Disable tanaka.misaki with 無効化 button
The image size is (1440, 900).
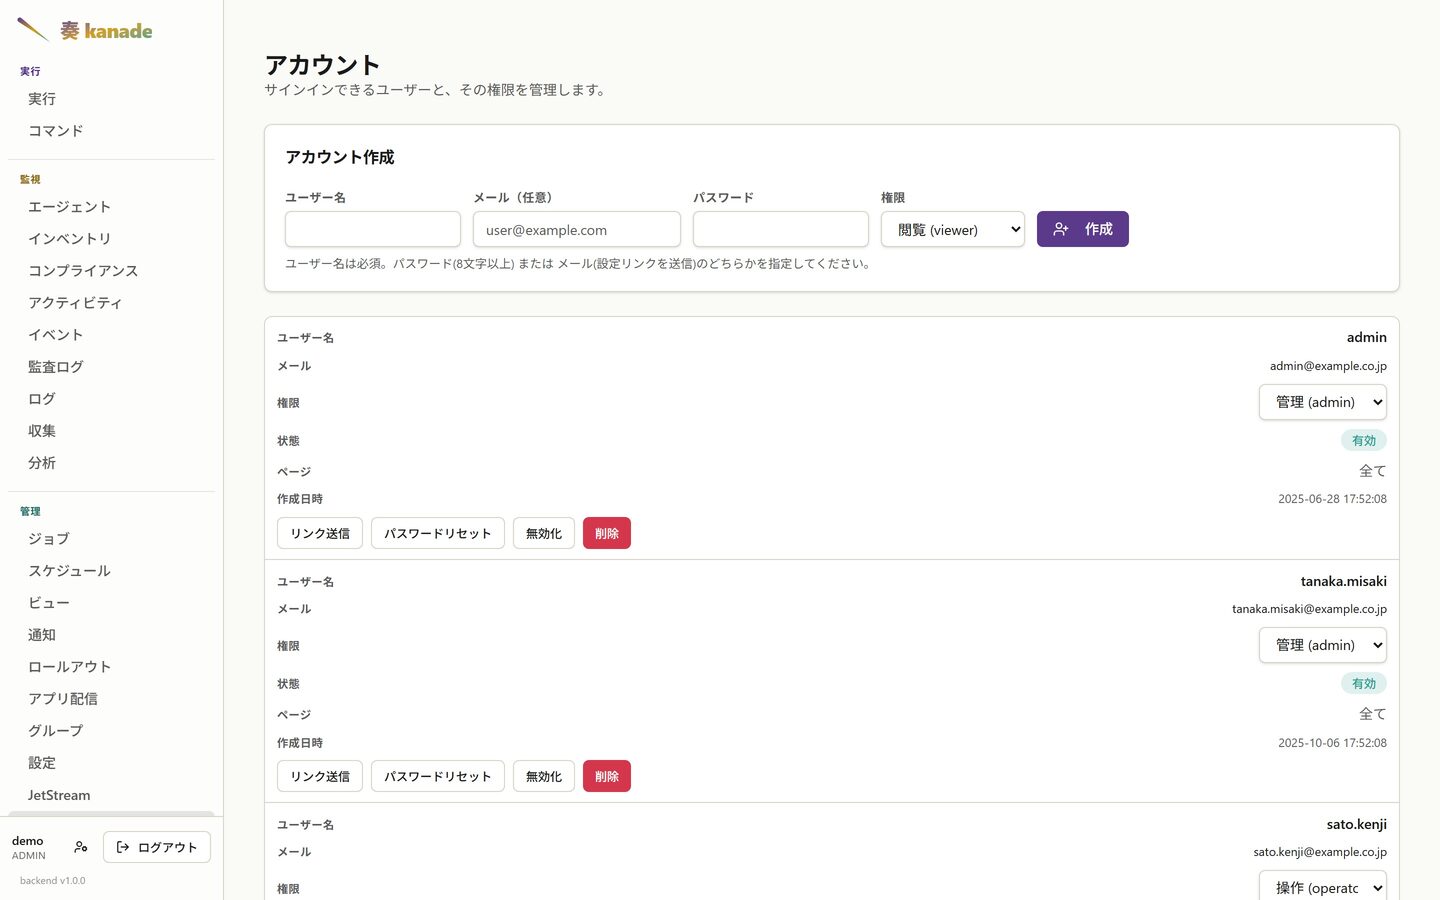pos(544,776)
